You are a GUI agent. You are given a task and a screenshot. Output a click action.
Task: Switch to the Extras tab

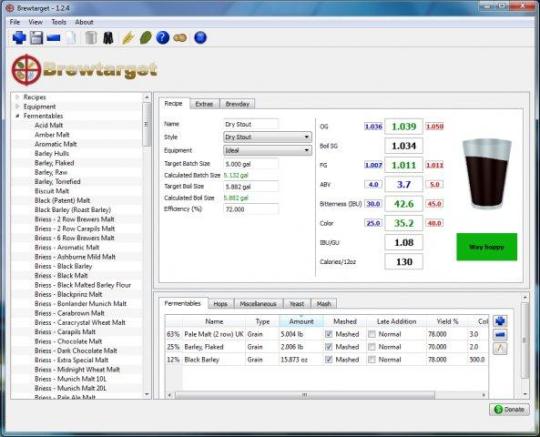pos(204,104)
